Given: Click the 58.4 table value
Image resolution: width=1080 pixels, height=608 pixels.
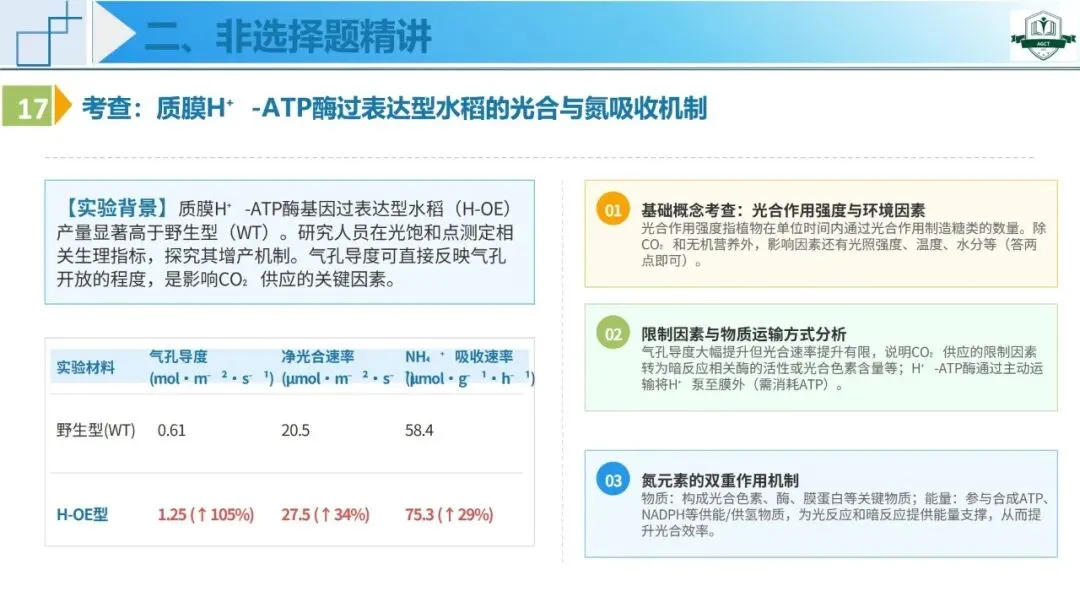Looking at the screenshot, I should click(x=419, y=430).
